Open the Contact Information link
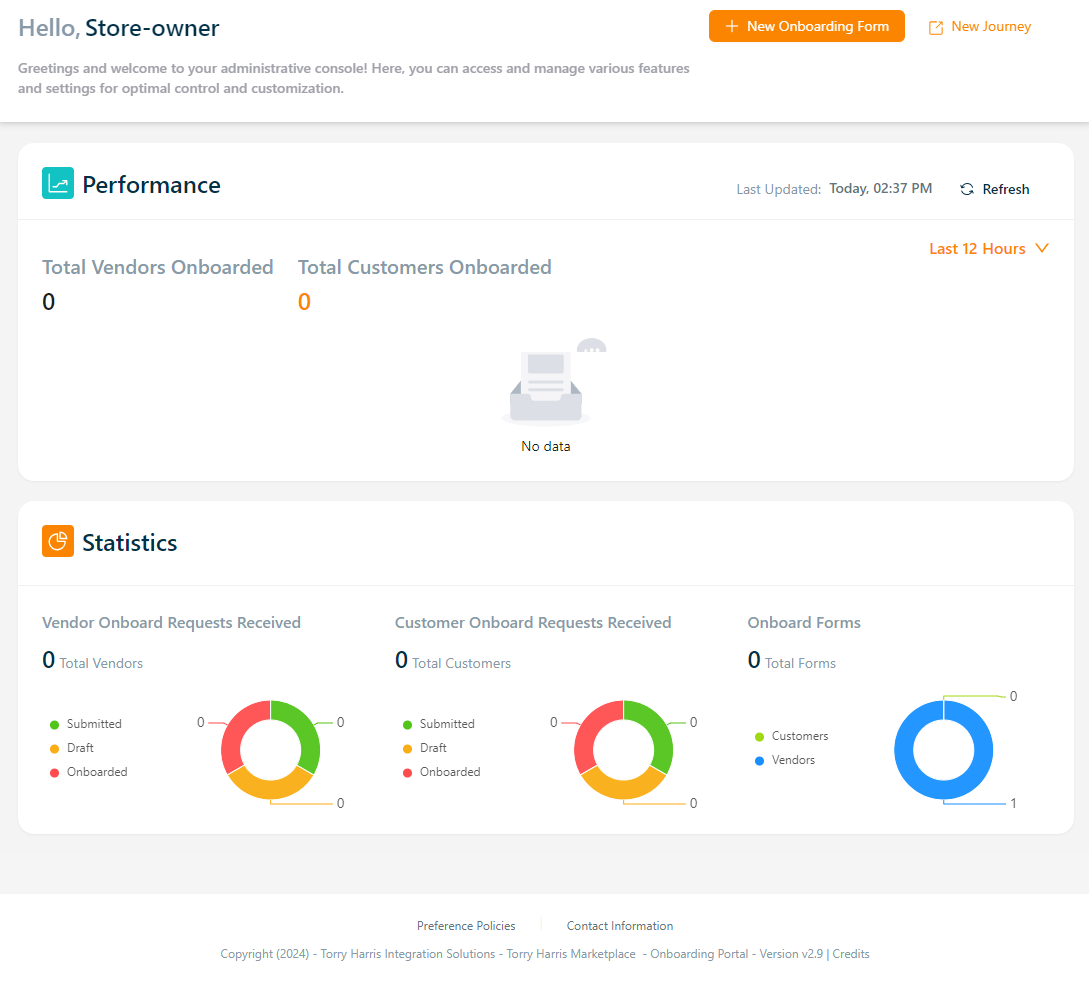 [620, 926]
